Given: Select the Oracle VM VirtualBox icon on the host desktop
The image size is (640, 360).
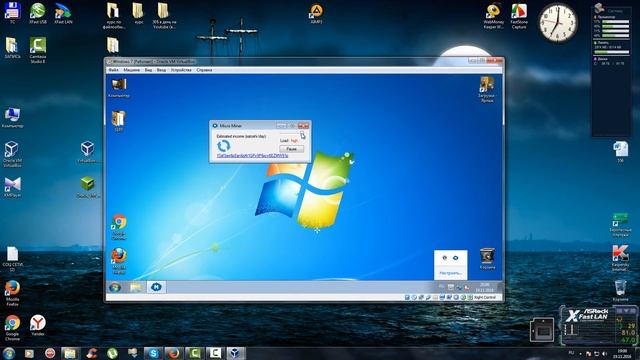Looking at the screenshot, I should 12,154.
